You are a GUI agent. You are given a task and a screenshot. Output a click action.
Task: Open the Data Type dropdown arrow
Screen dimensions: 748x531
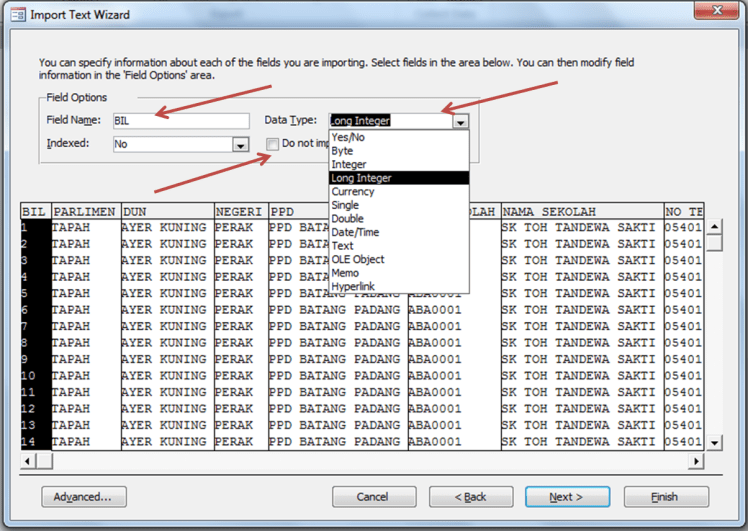tap(460, 122)
